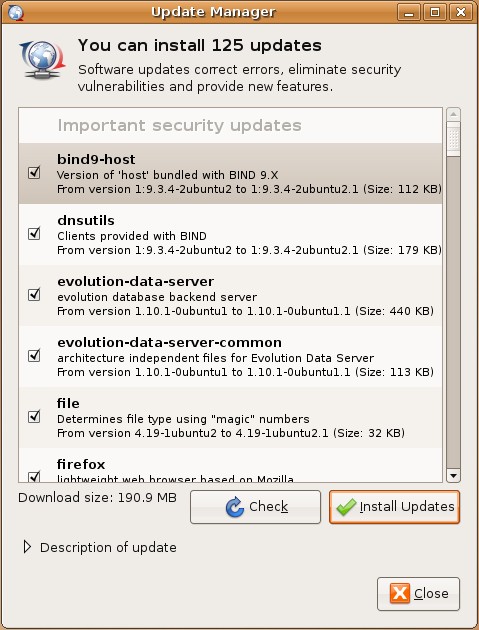Toggle the file package checkbox
This screenshot has width=479, height=630.
click(x=34, y=417)
